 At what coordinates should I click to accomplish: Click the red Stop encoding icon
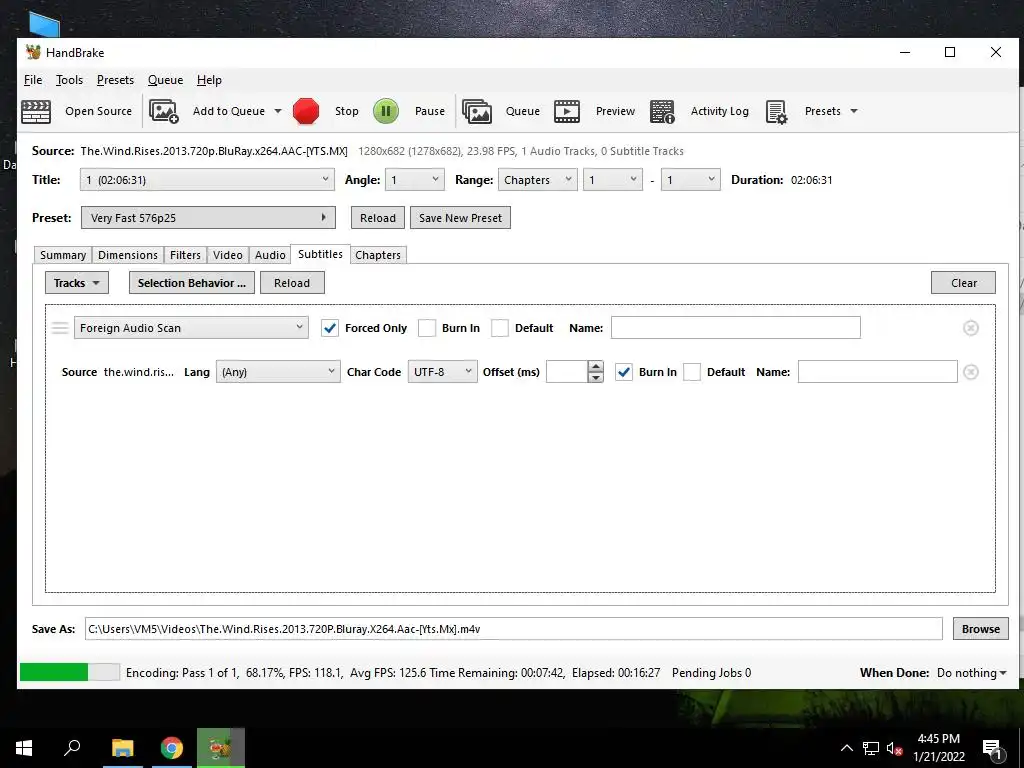coord(306,111)
